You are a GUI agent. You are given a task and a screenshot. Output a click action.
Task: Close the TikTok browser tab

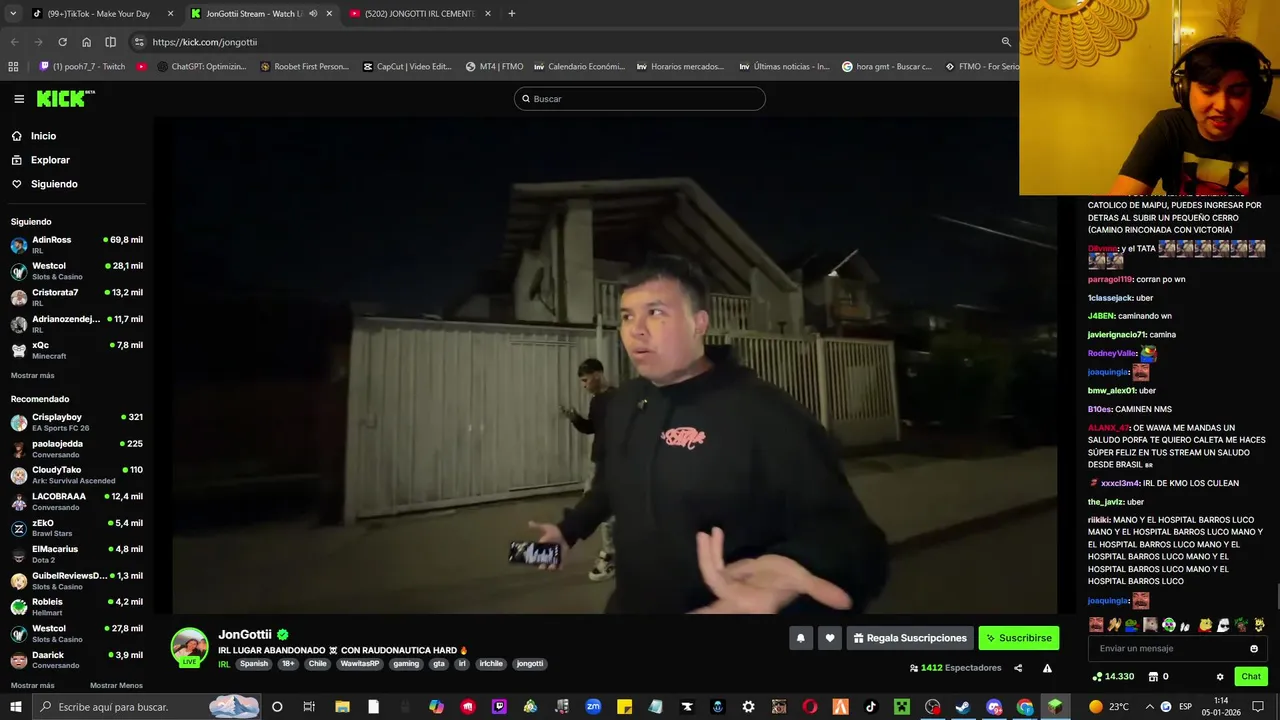pos(170,14)
